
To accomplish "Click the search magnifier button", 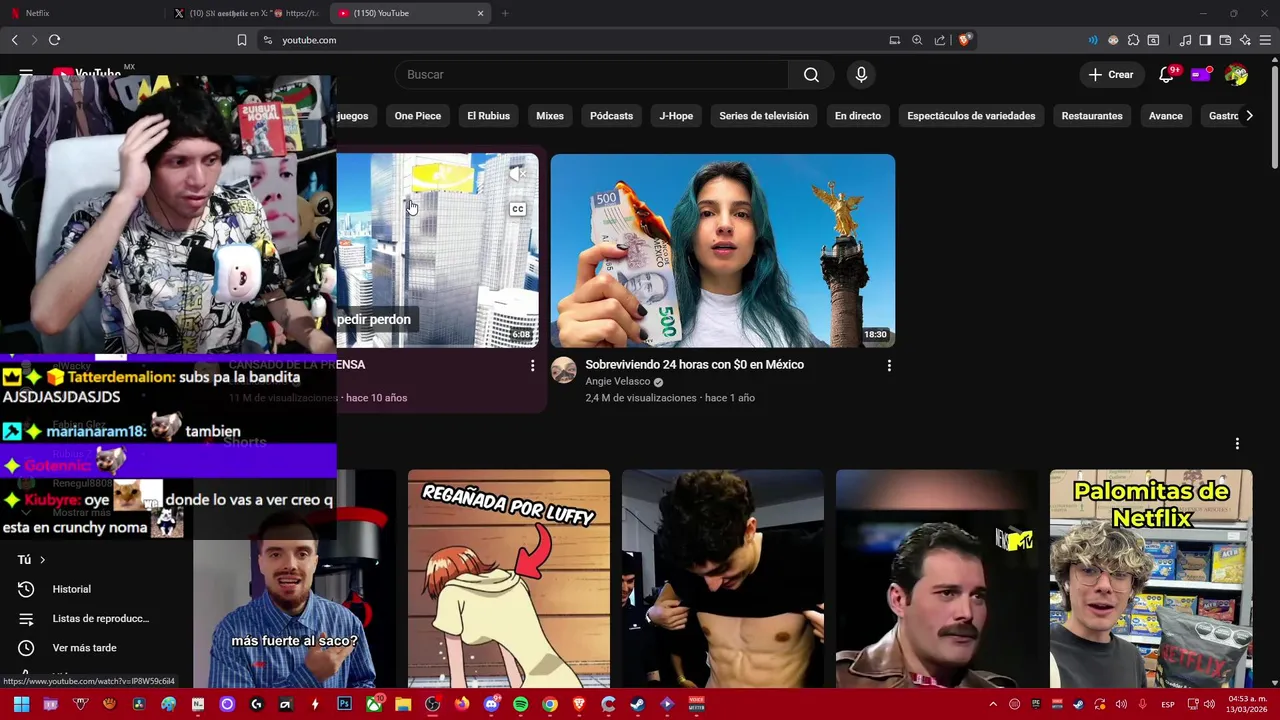I will [811, 75].
